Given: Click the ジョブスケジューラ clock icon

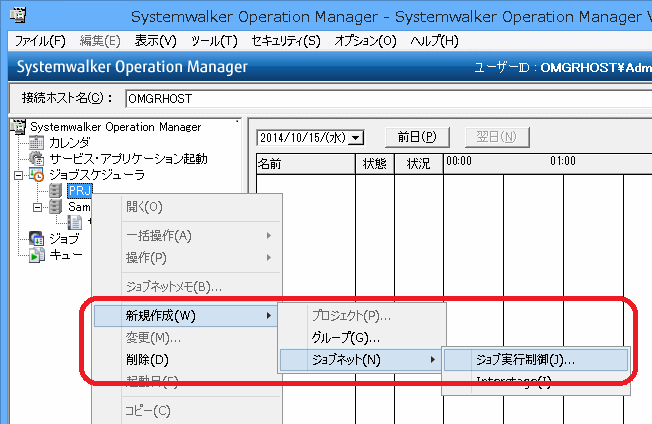Looking at the screenshot, I should [36, 175].
